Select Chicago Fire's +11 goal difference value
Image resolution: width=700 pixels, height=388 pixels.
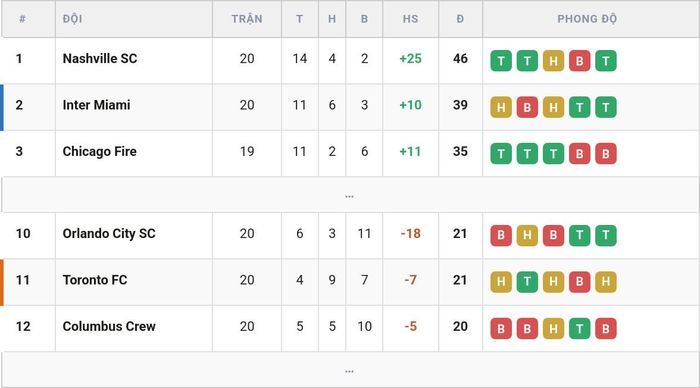point(410,151)
